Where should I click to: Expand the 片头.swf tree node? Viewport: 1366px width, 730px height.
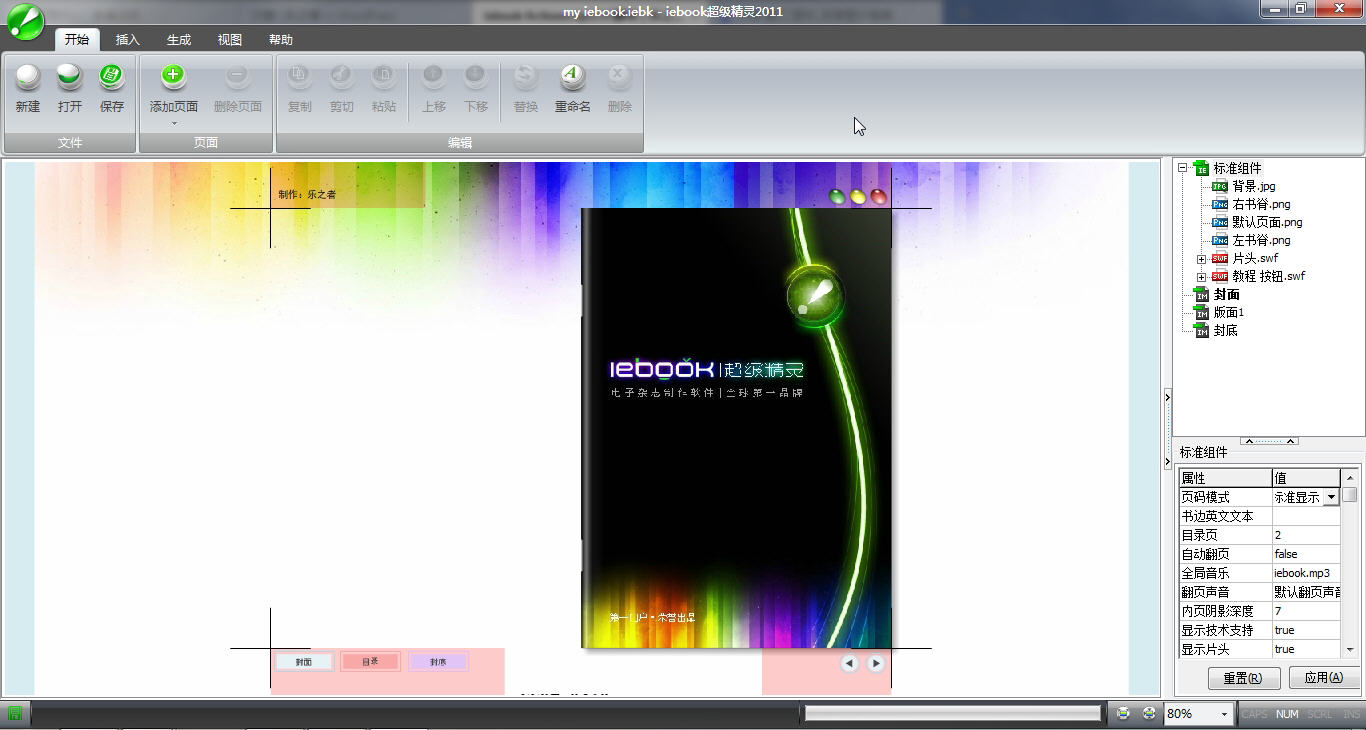pyautogui.click(x=1201, y=258)
